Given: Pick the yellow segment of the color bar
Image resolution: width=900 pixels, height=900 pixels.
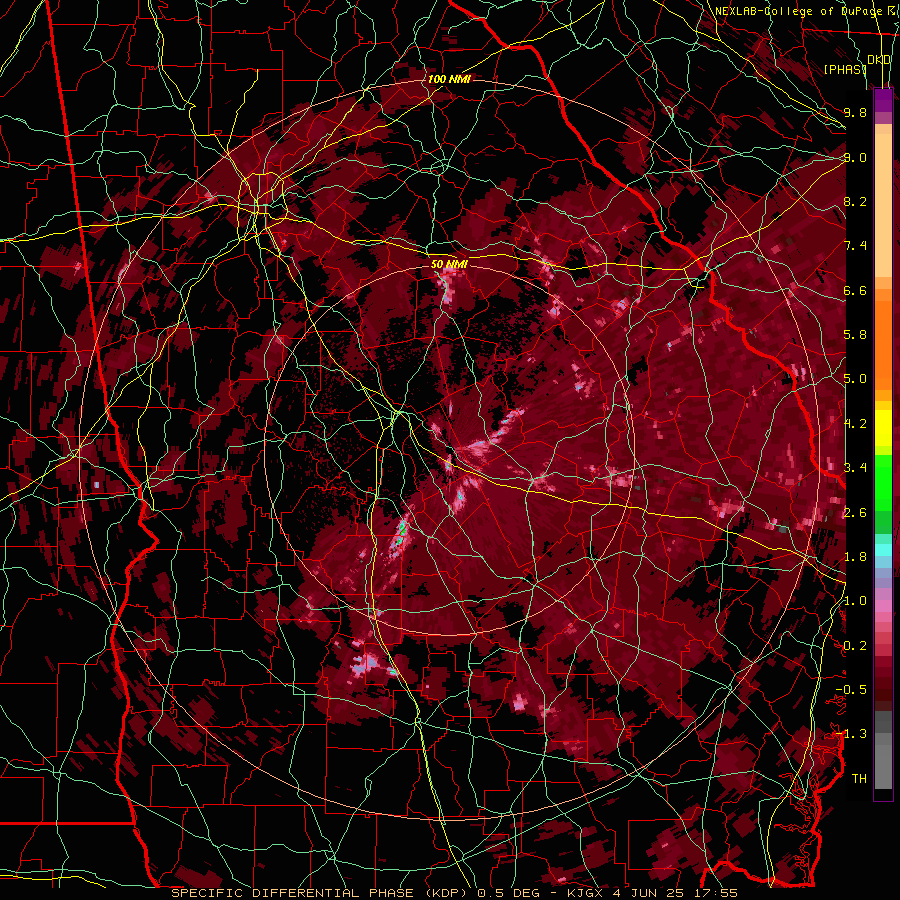Looking at the screenshot, I should [x=883, y=427].
